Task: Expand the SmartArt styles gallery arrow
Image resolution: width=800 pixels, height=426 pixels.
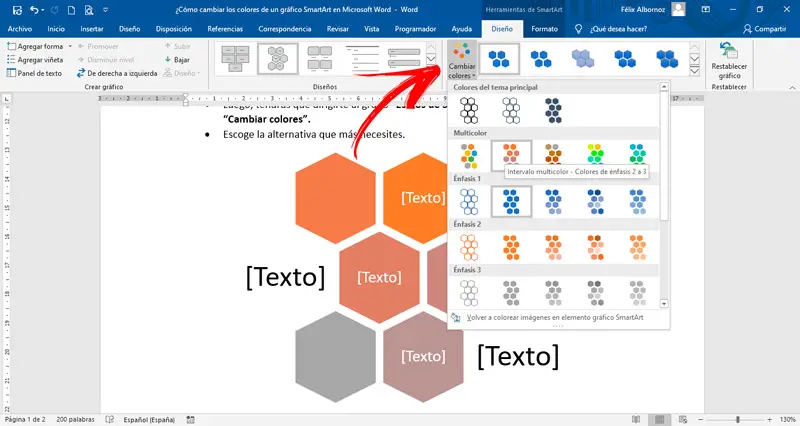Action: point(694,71)
